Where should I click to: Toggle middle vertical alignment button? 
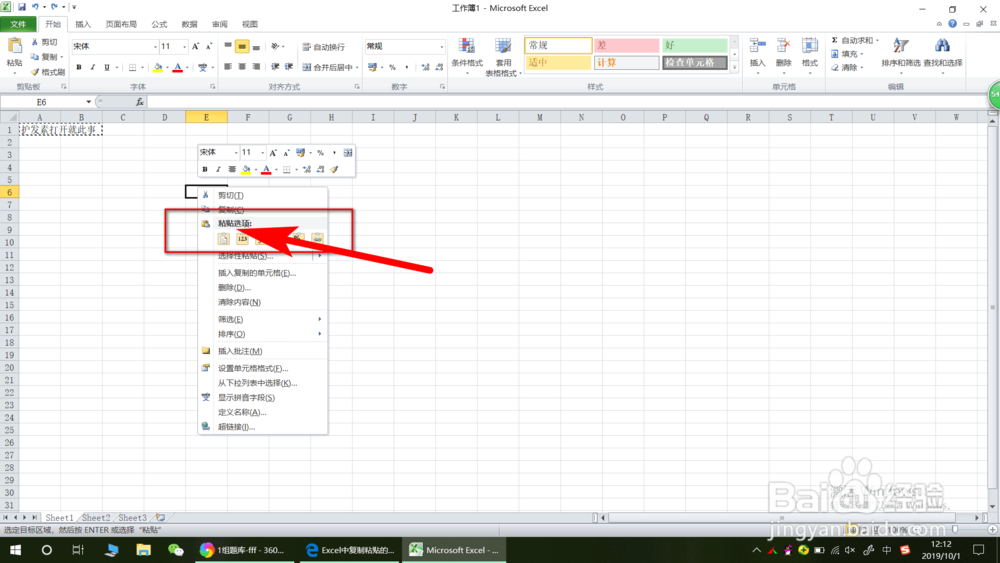coord(242,47)
